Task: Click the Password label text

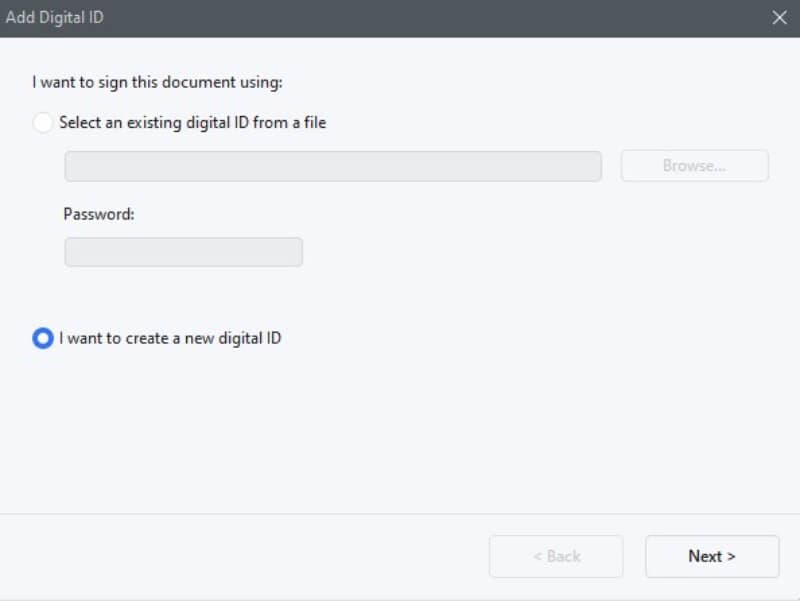Action: tap(98, 214)
